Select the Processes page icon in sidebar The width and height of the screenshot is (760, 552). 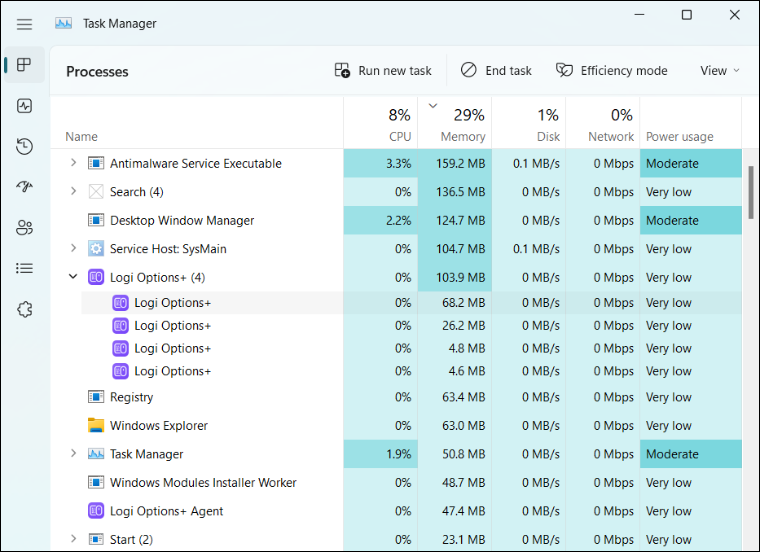24,66
